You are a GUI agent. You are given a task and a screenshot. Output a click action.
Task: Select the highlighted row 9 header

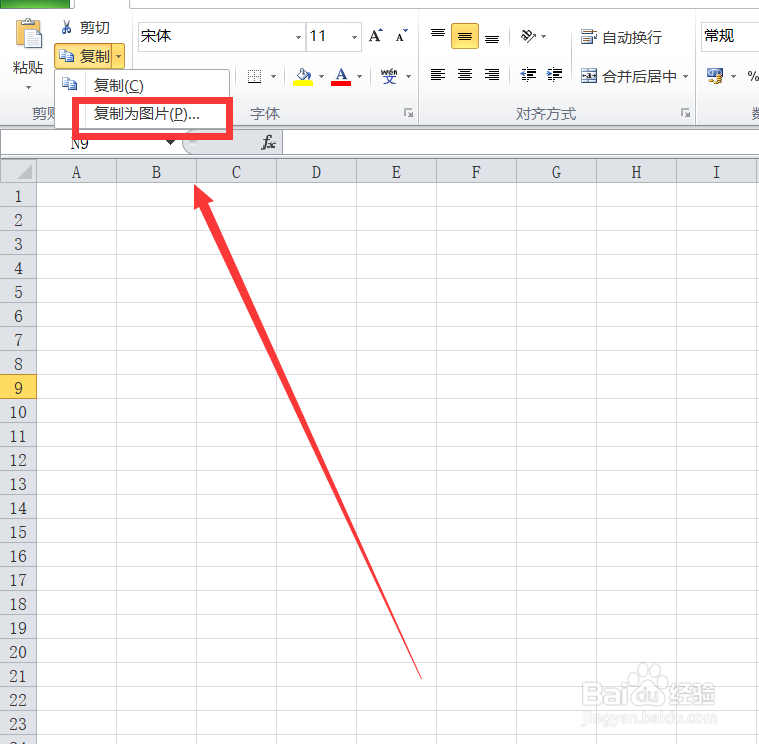(18, 387)
